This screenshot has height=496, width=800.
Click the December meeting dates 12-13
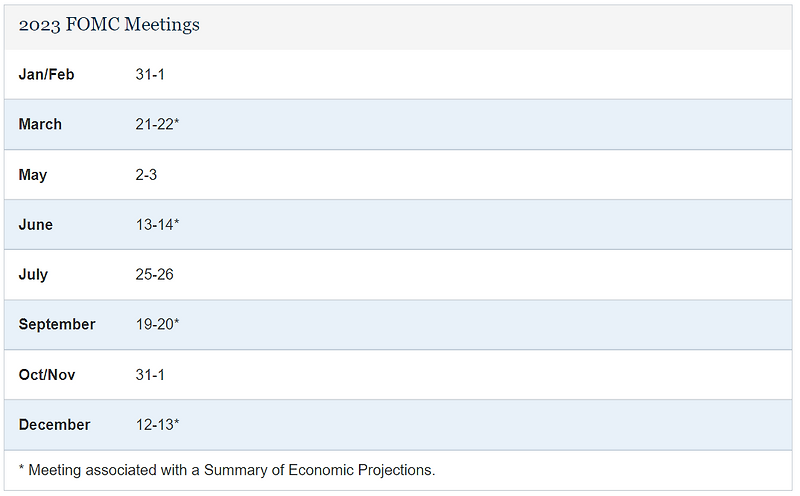(154, 425)
